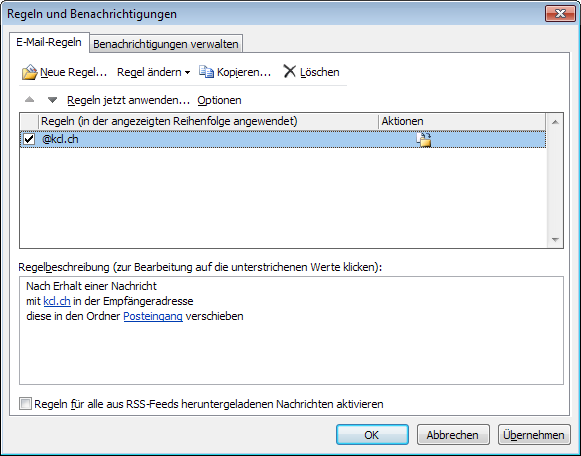
Task: Move rule up with the up arrow
Action: coord(30,100)
